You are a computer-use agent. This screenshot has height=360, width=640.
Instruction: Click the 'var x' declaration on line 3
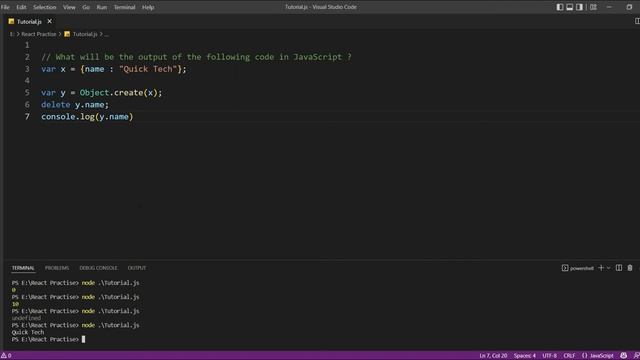pos(53,69)
